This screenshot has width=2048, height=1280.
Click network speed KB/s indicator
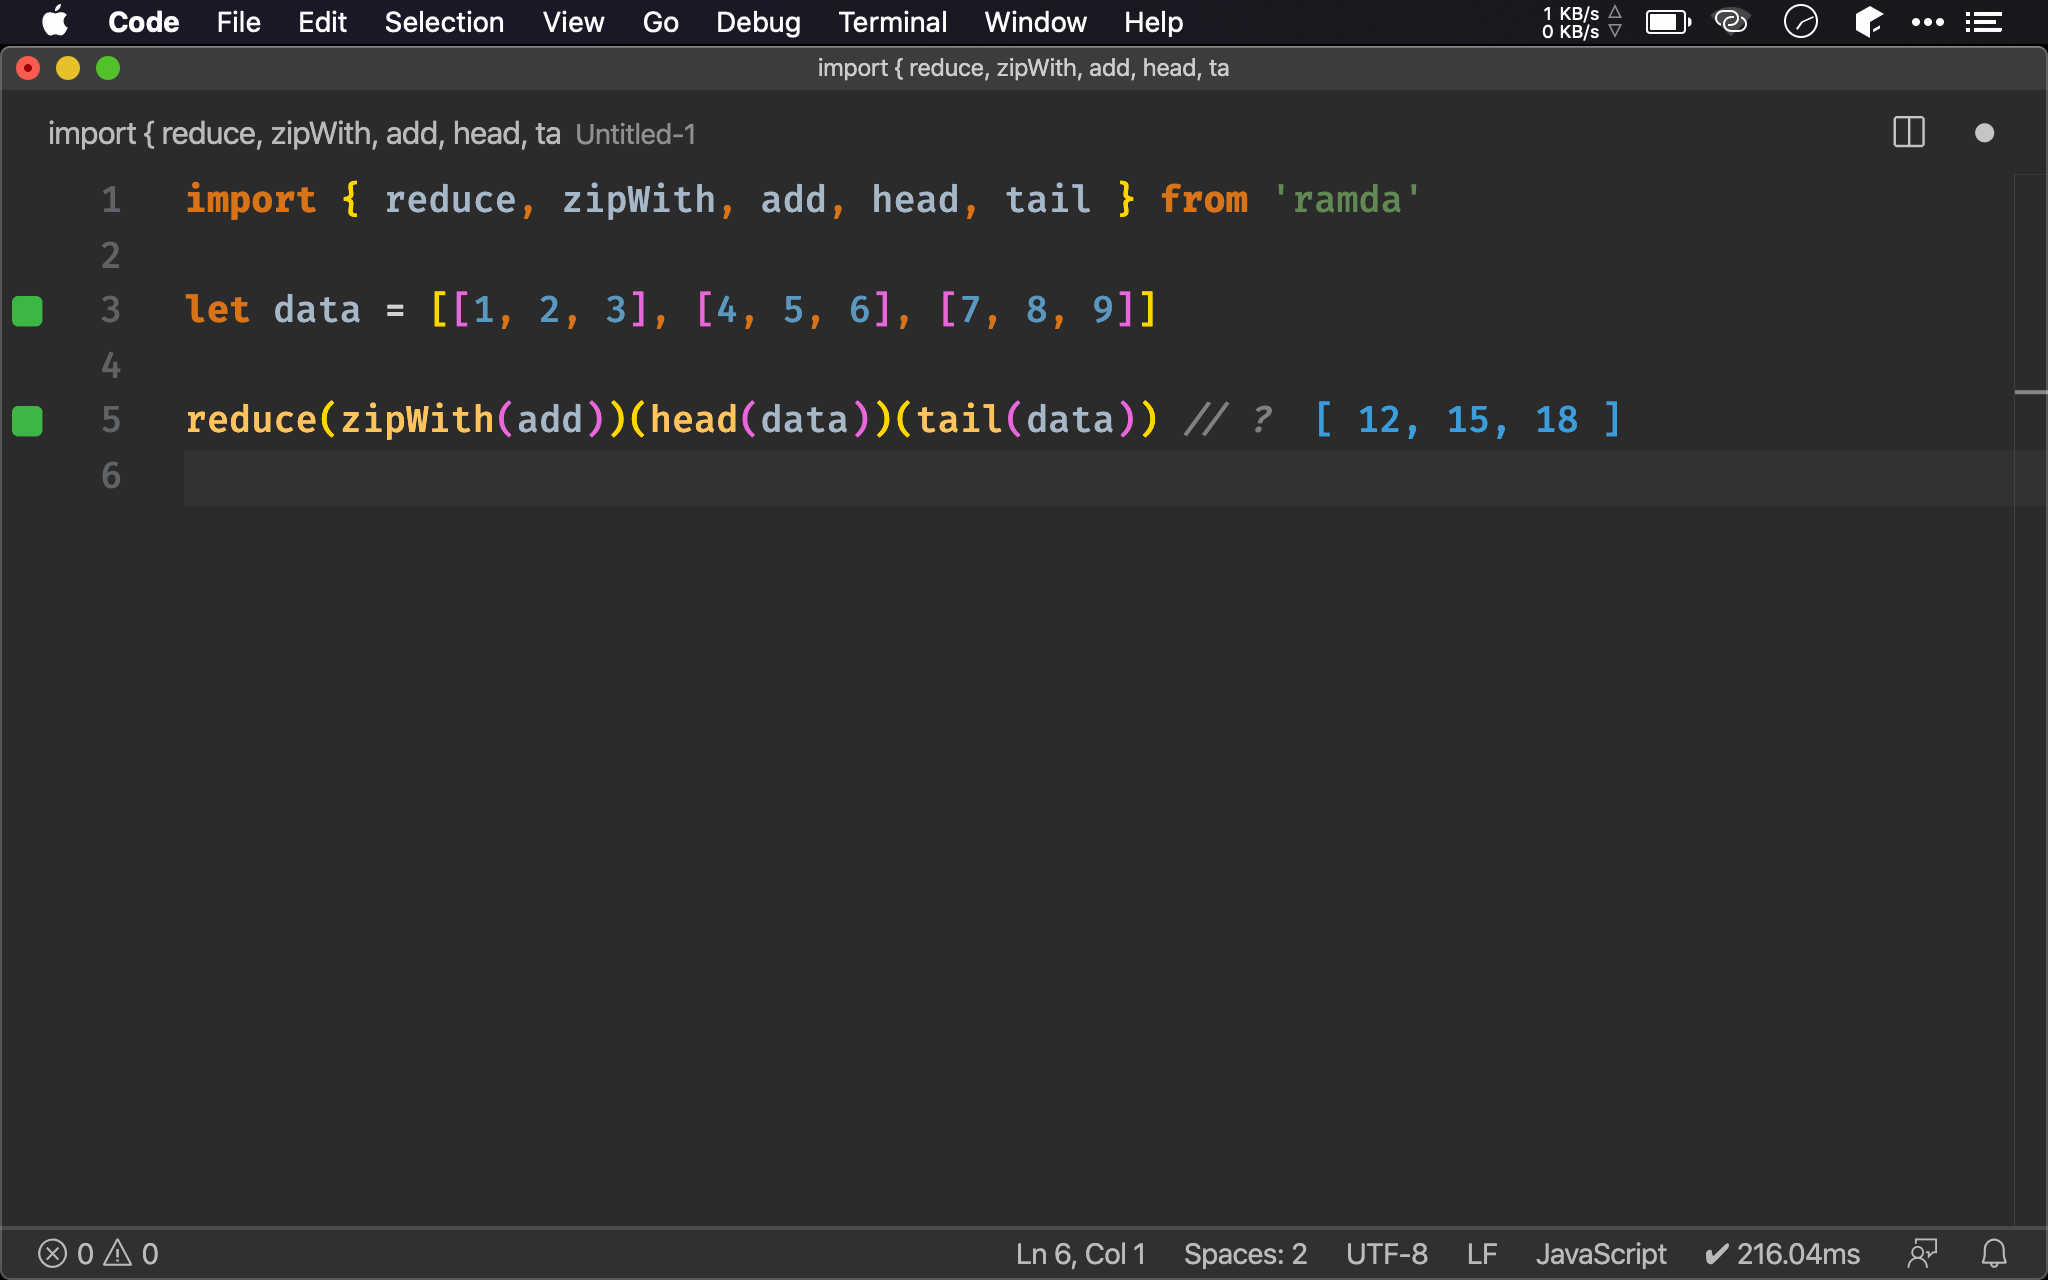(1582, 22)
